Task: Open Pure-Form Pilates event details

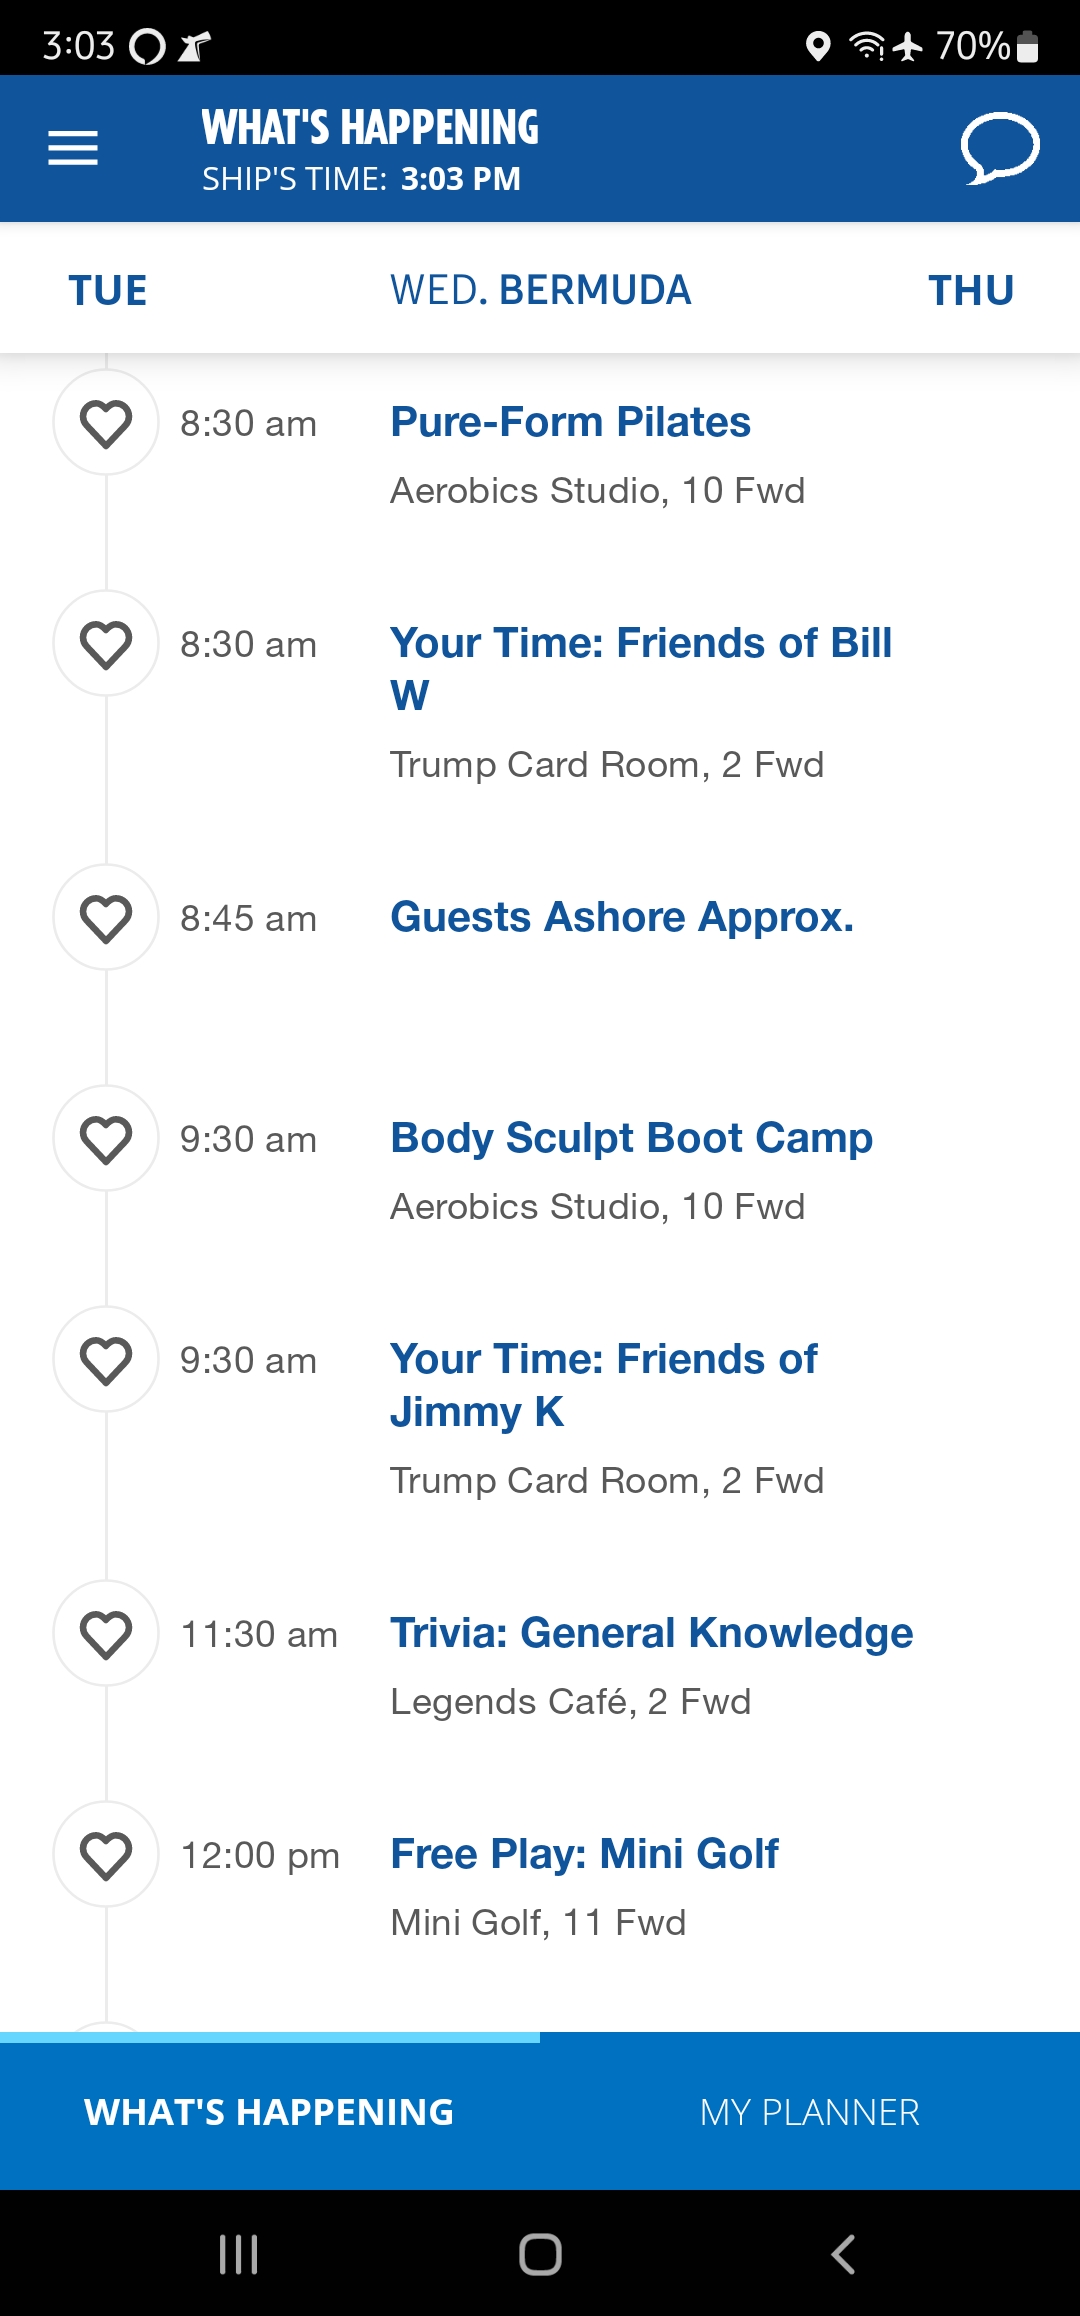Action: [x=570, y=422]
